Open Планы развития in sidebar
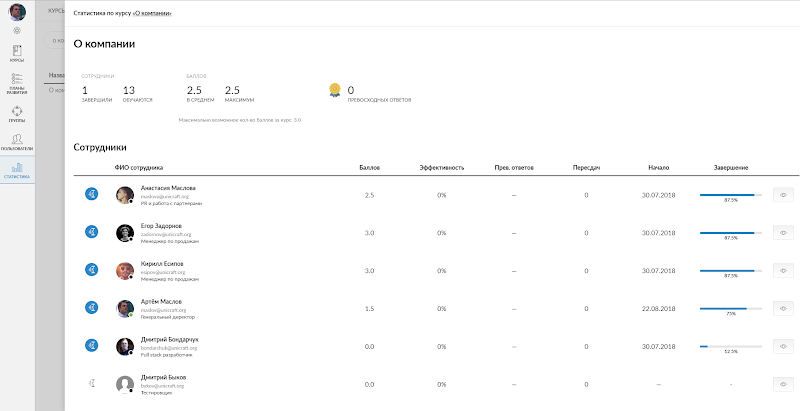Screen dimensions: 800x411 (17, 82)
